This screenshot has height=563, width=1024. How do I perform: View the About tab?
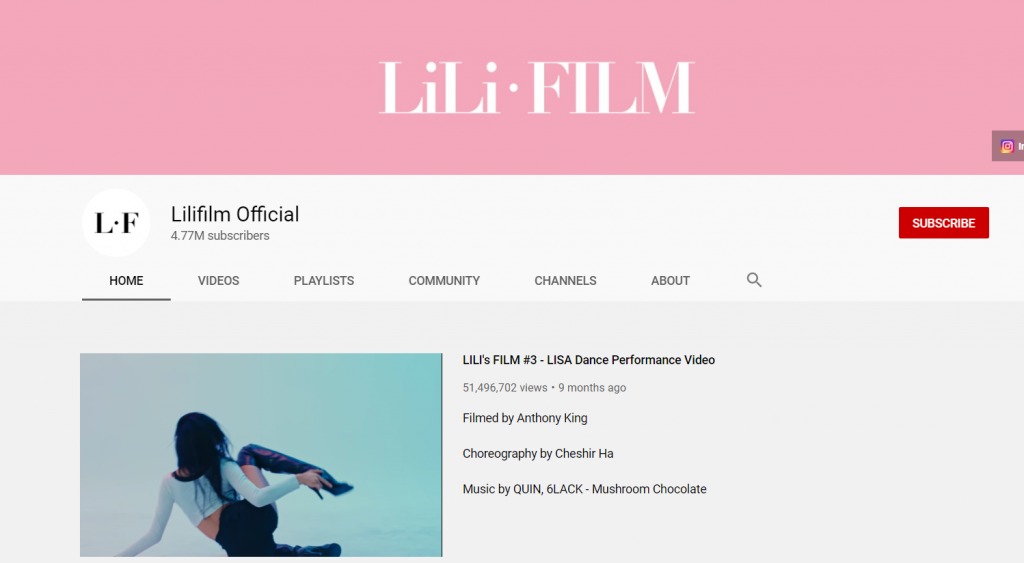[x=670, y=281]
